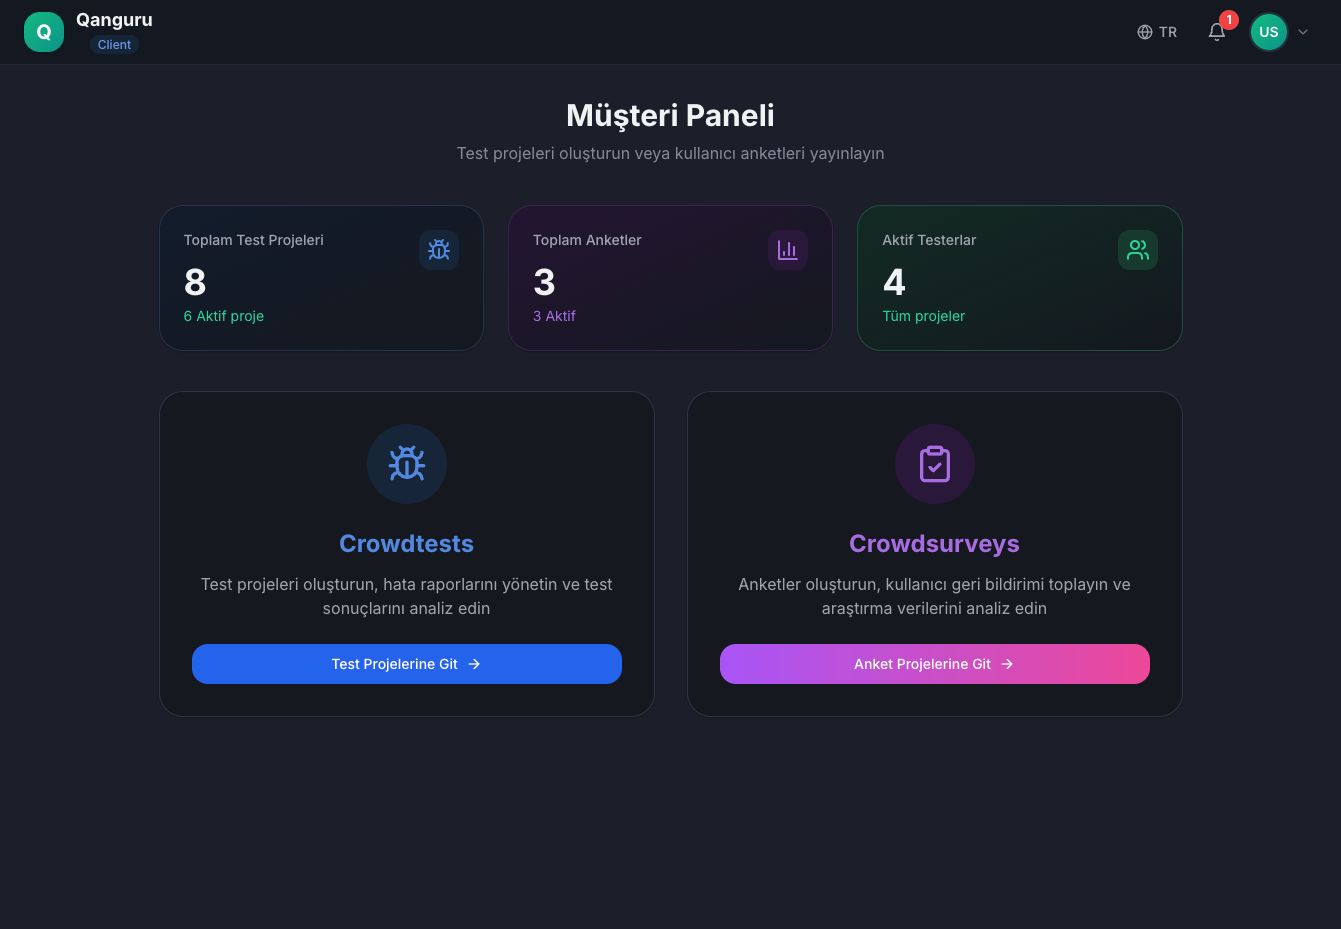Viewport: 1341px width, 929px height.
Task: Switch language using the TR selector
Action: [x=1157, y=31]
